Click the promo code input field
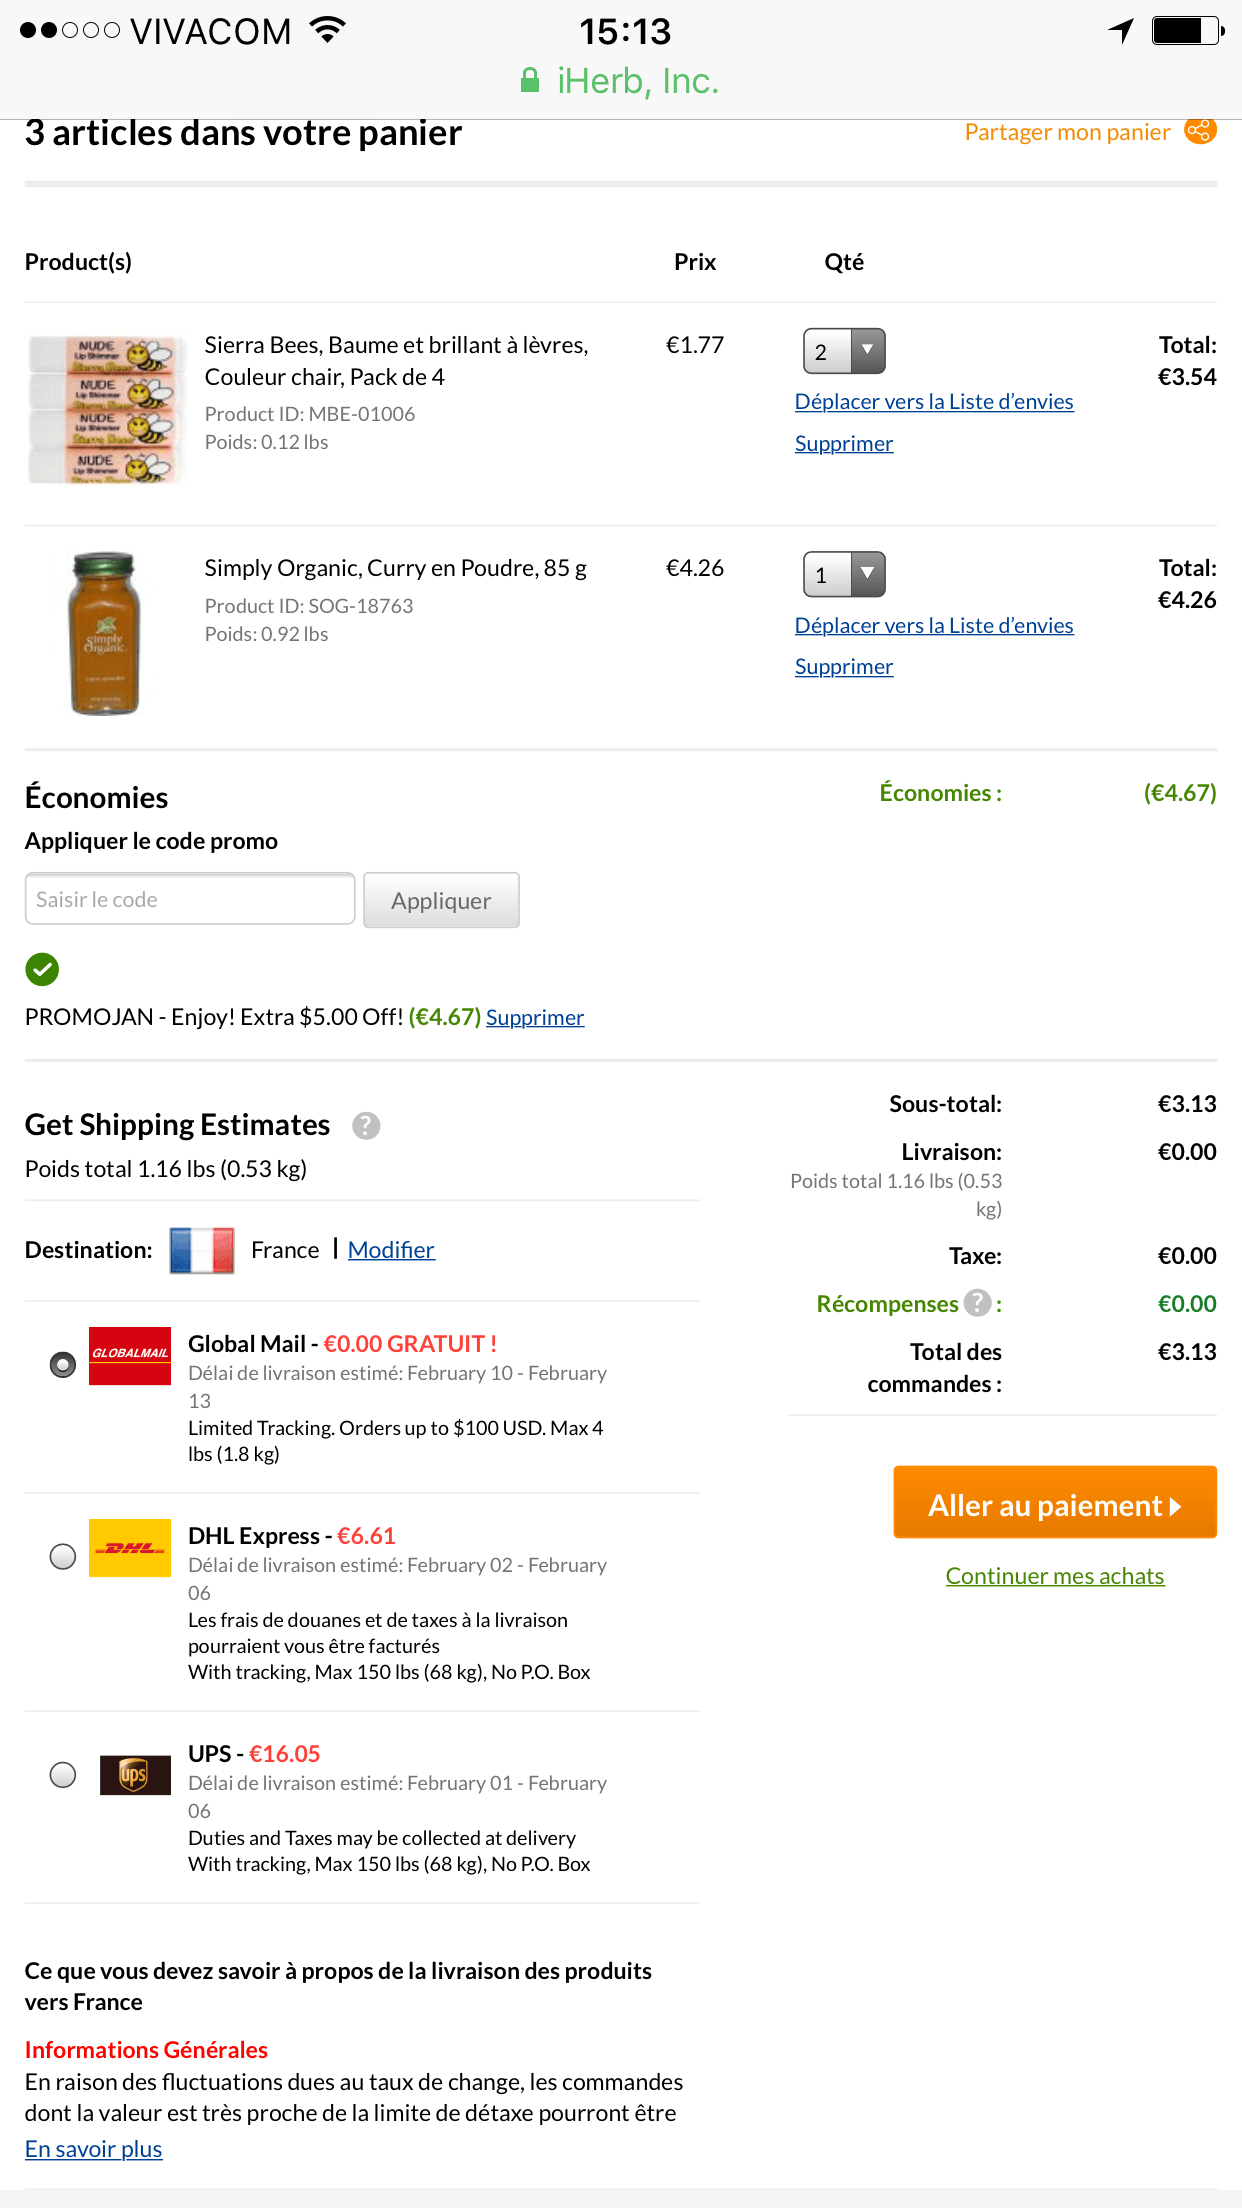The height and width of the screenshot is (2208, 1242). coord(190,899)
